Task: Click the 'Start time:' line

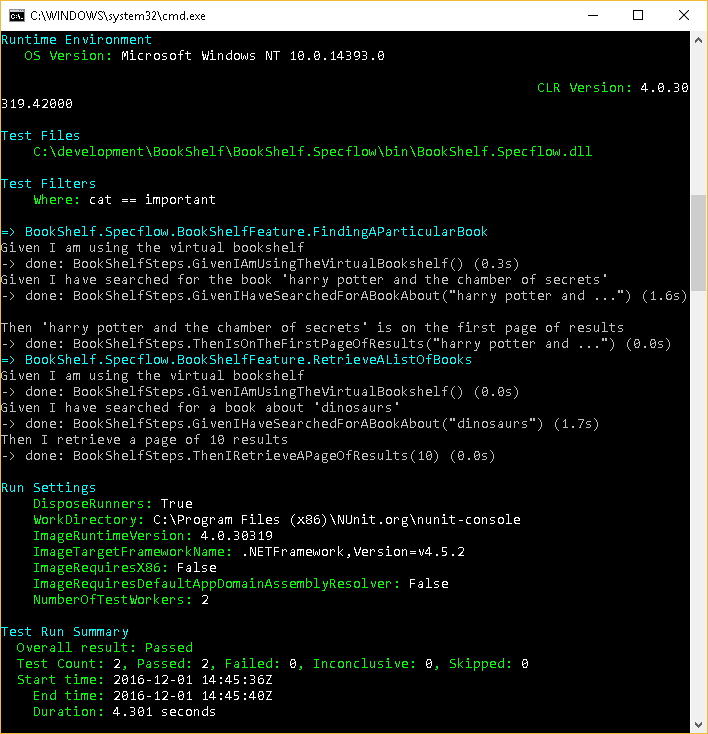Action: click(x=145, y=680)
